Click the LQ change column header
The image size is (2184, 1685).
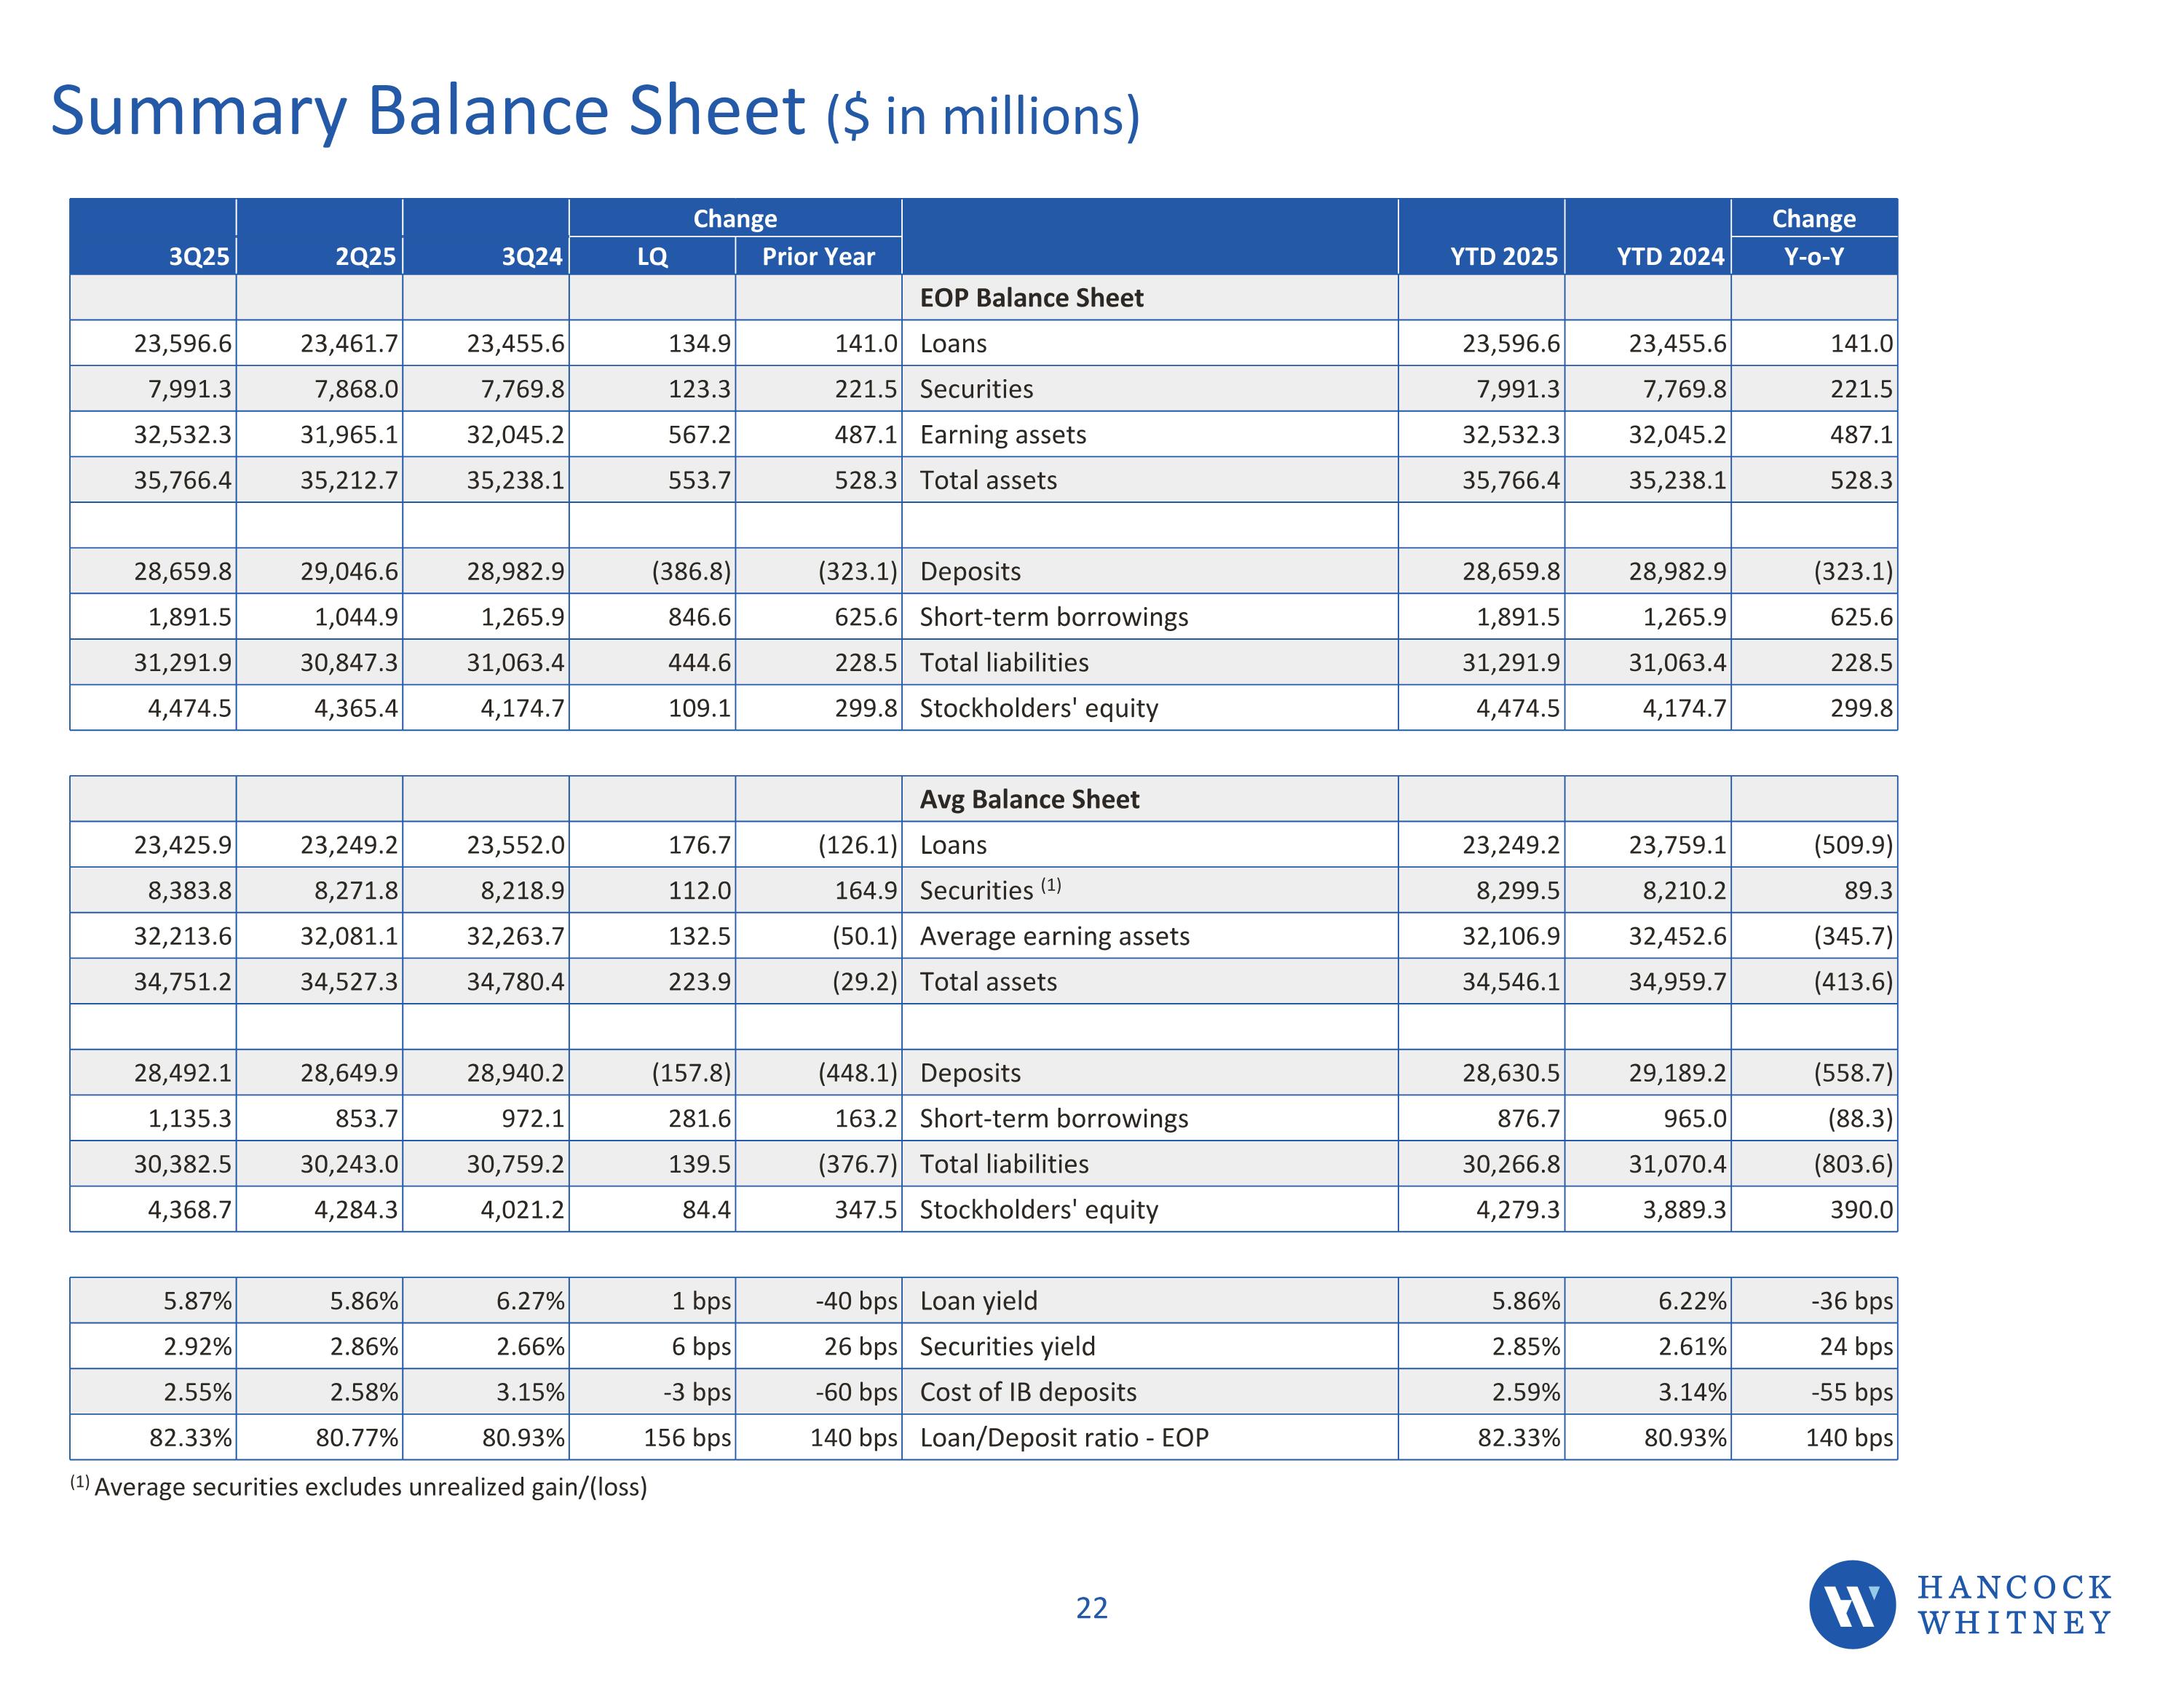[652, 257]
